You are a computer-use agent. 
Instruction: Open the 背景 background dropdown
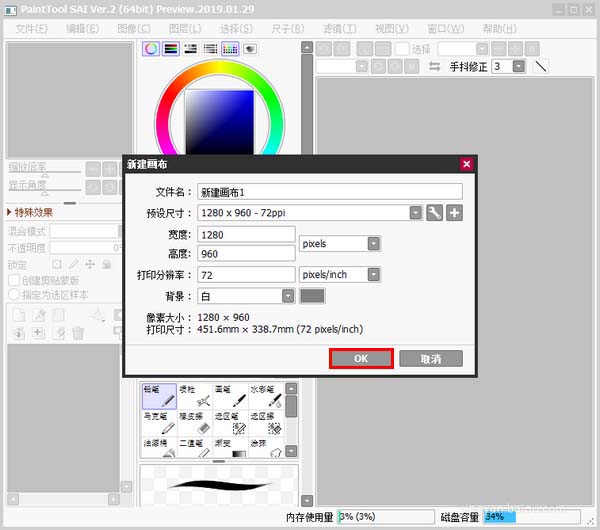tap(288, 296)
